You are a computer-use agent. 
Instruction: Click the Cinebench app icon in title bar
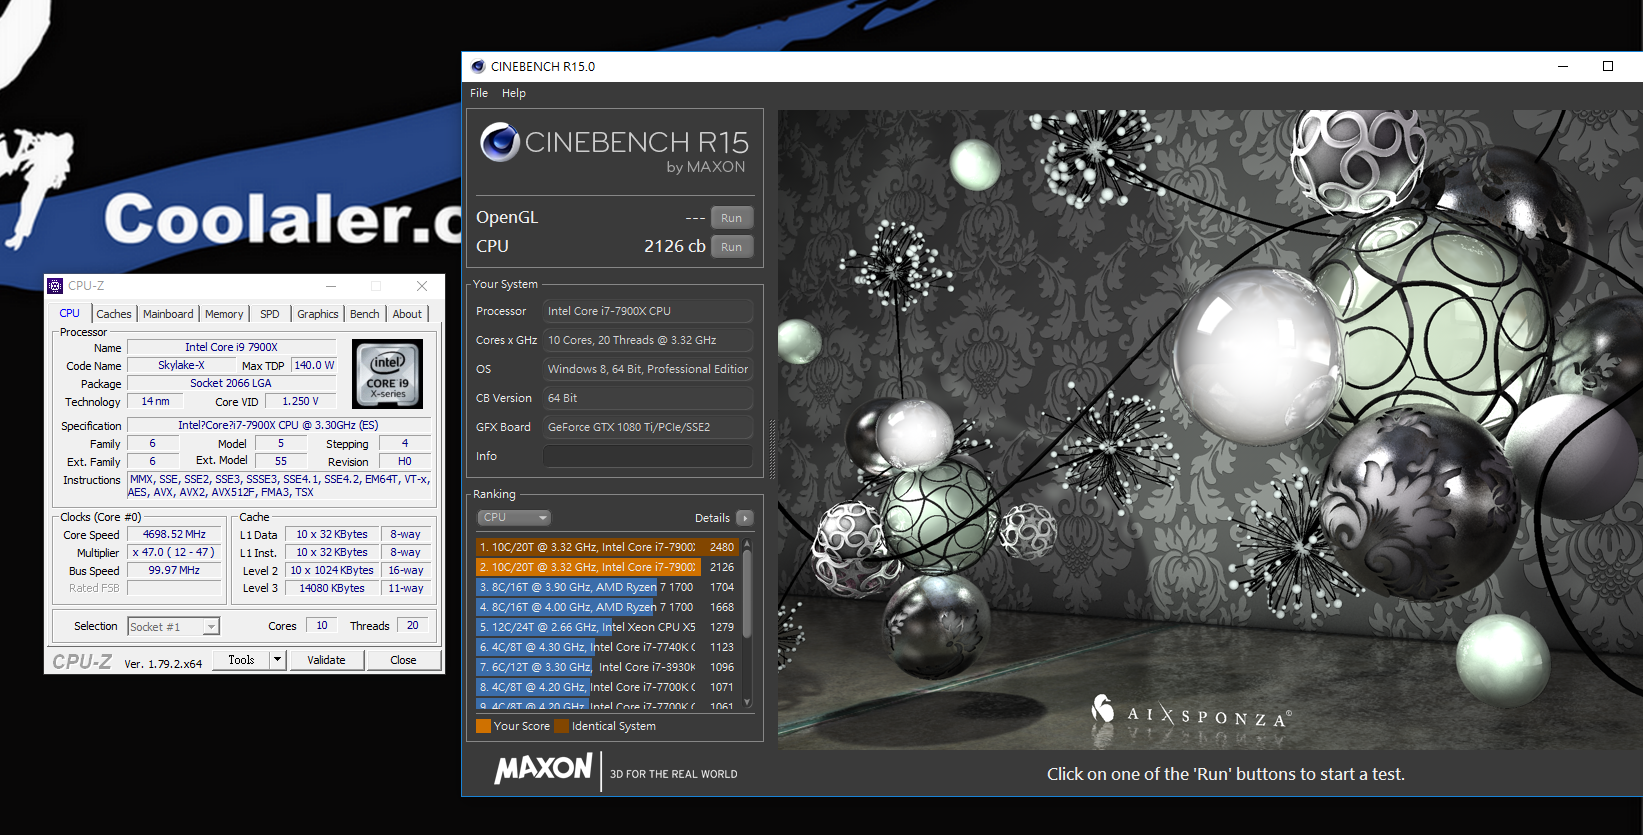click(x=478, y=66)
